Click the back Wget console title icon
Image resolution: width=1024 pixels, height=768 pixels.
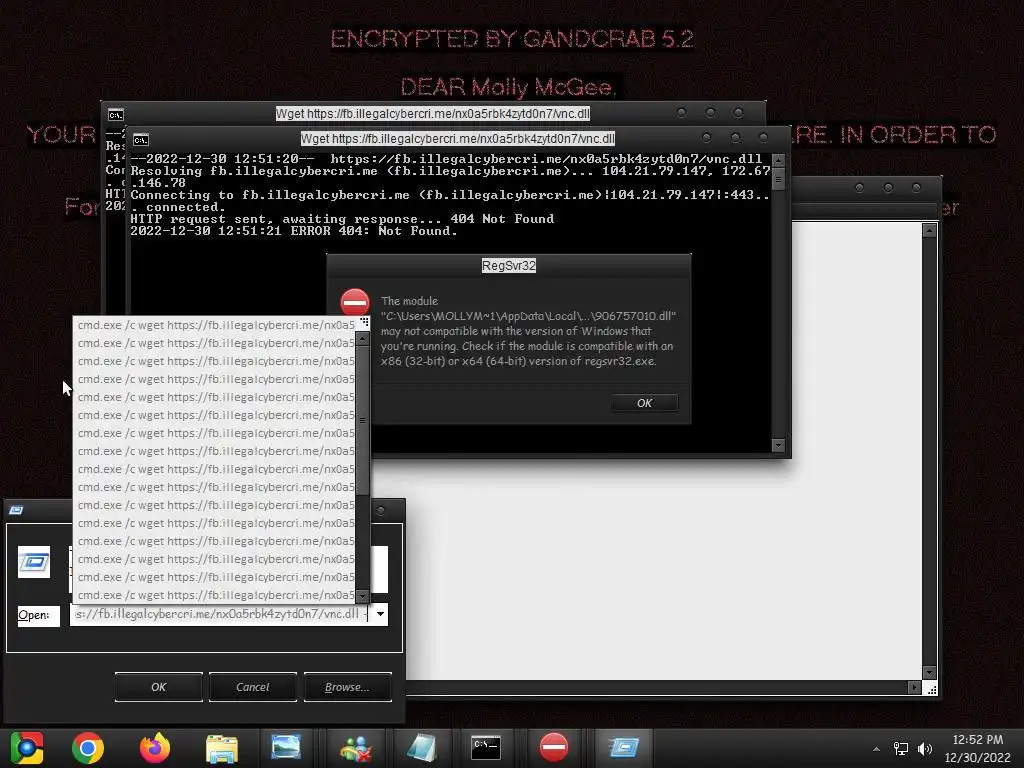tap(116, 115)
